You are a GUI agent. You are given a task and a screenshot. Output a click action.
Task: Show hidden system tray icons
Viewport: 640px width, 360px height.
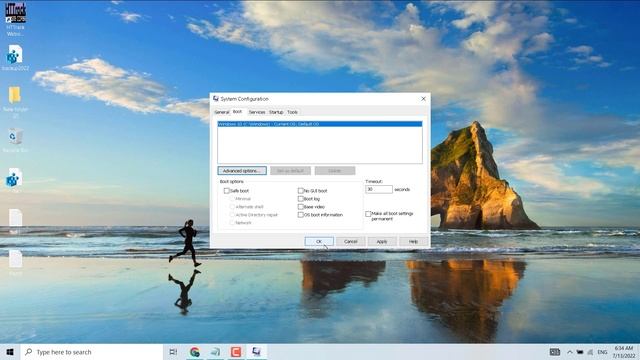tap(569, 352)
